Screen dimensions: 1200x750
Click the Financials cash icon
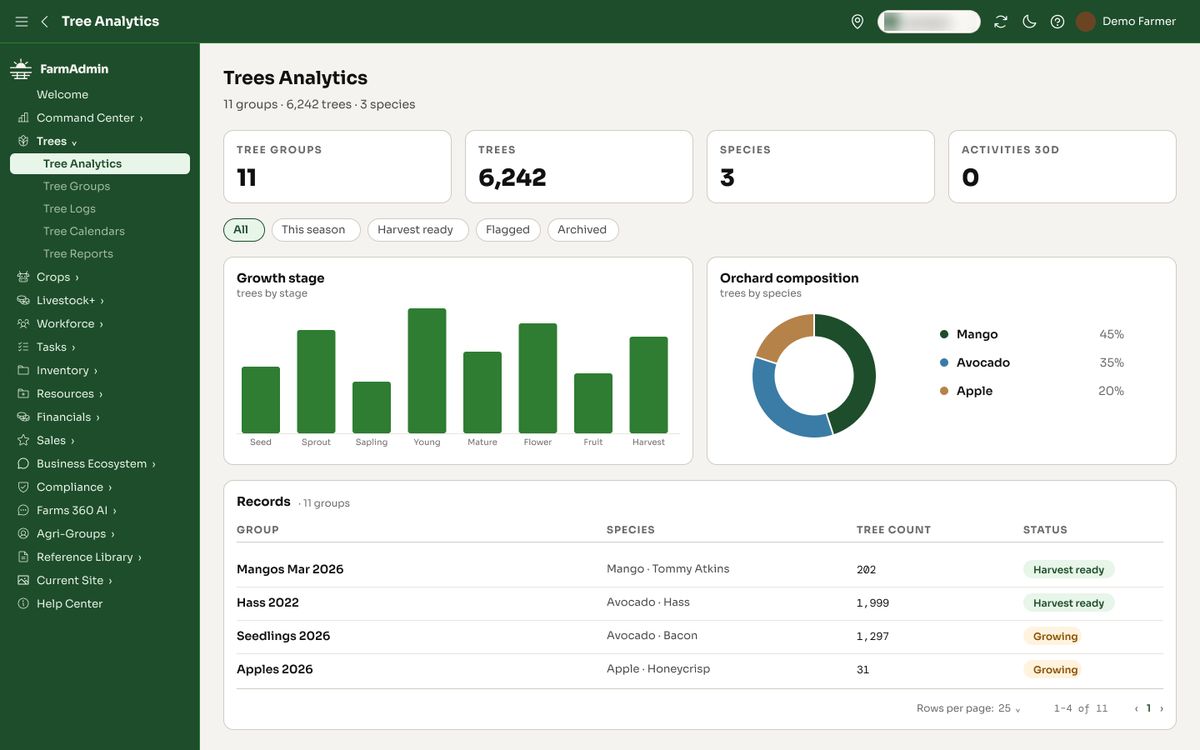coord(23,417)
